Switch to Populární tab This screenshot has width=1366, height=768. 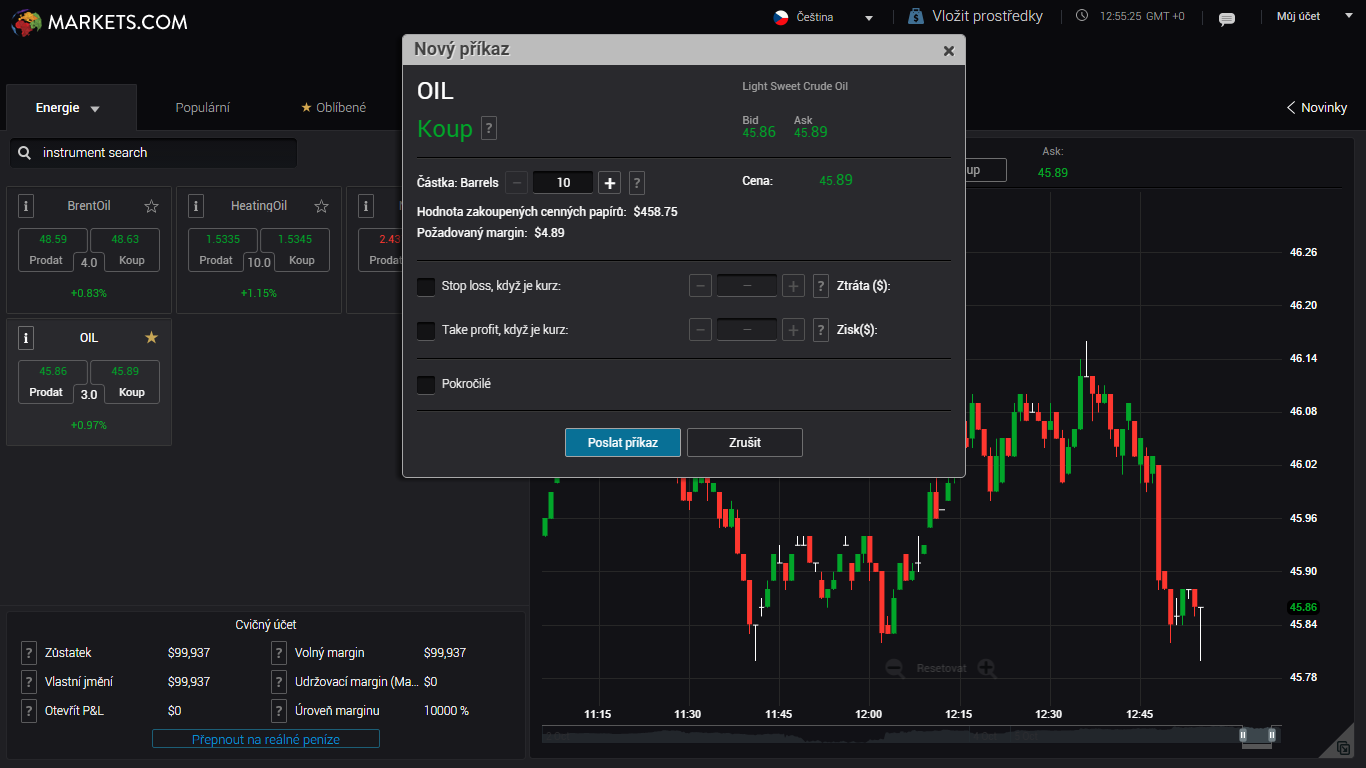203,108
